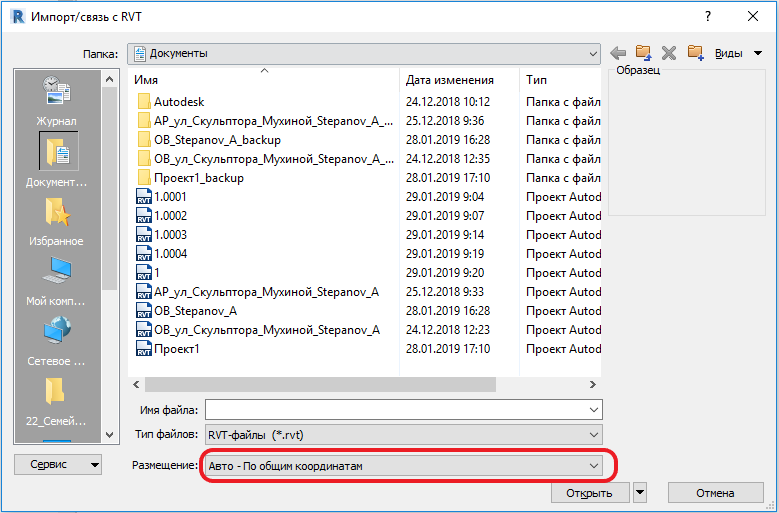The image size is (779, 513).
Task: Open the Виды views menu
Action: pos(738,53)
